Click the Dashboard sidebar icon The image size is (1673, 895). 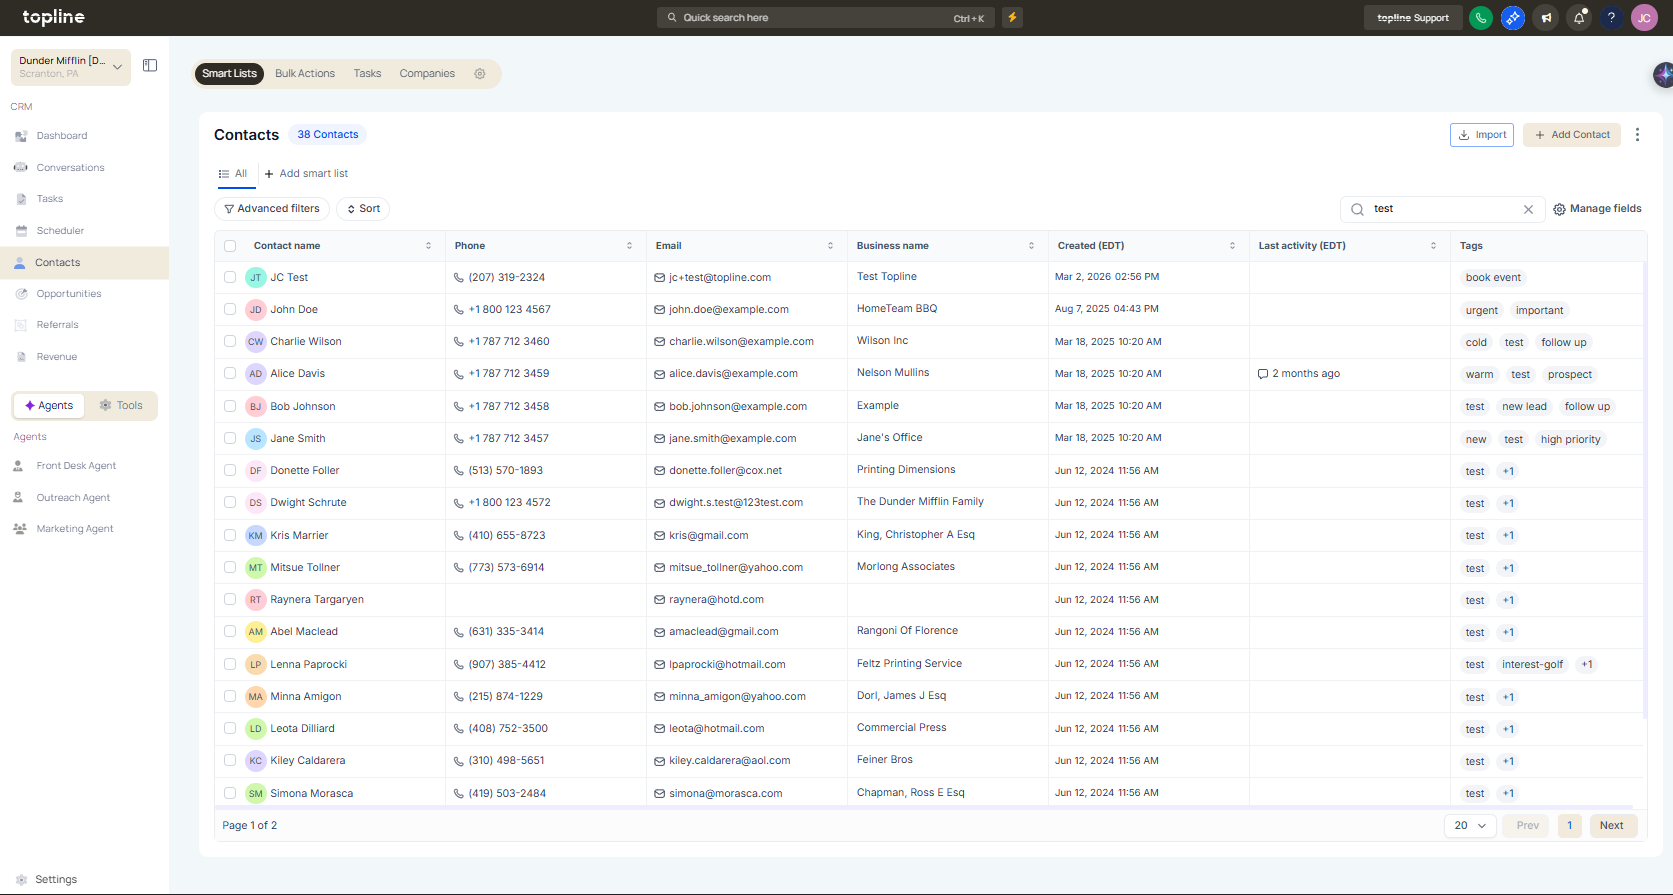[21, 136]
